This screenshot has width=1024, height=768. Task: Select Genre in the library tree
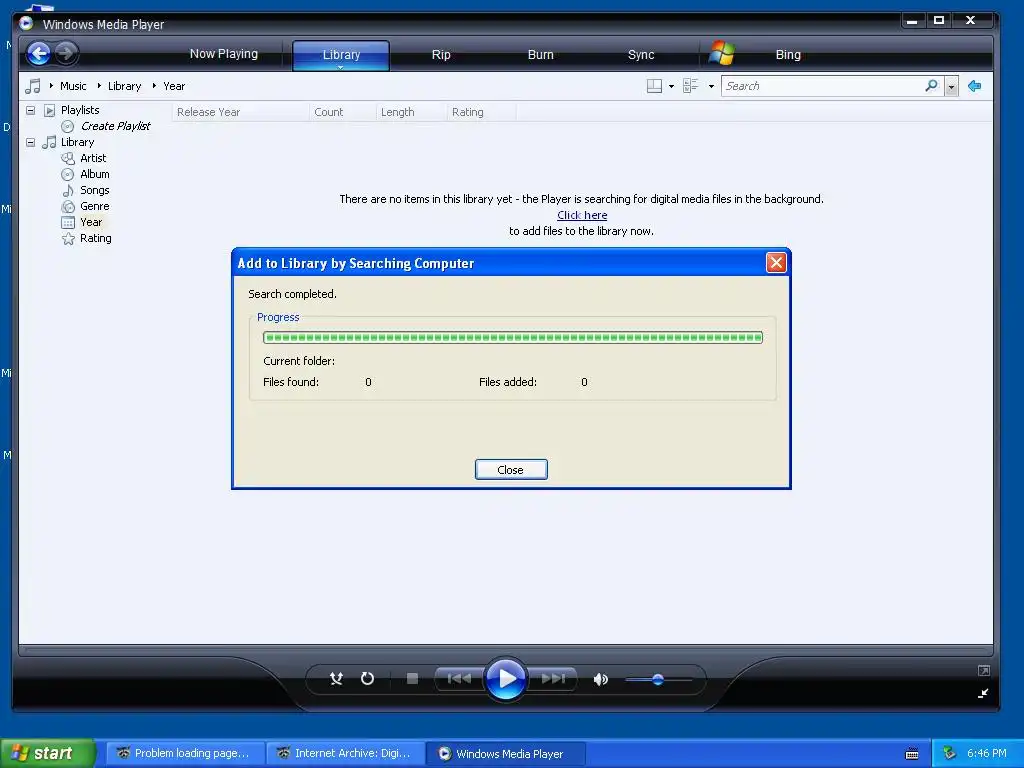(x=95, y=206)
